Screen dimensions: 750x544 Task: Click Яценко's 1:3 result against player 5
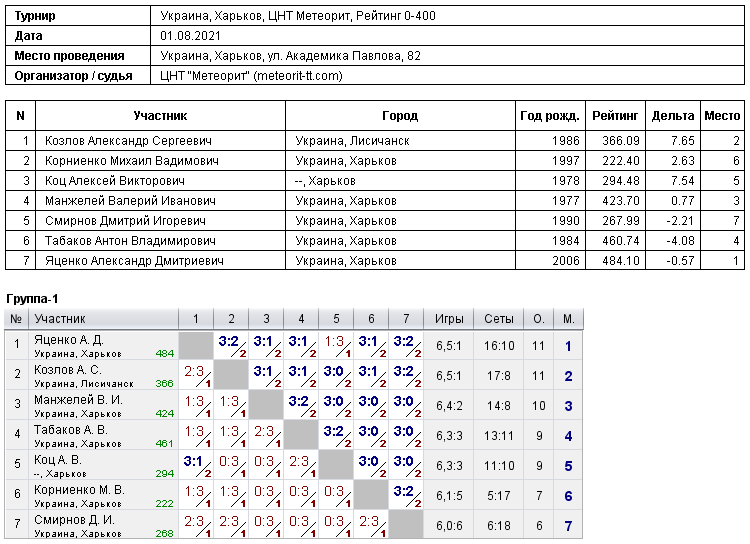[336, 345]
